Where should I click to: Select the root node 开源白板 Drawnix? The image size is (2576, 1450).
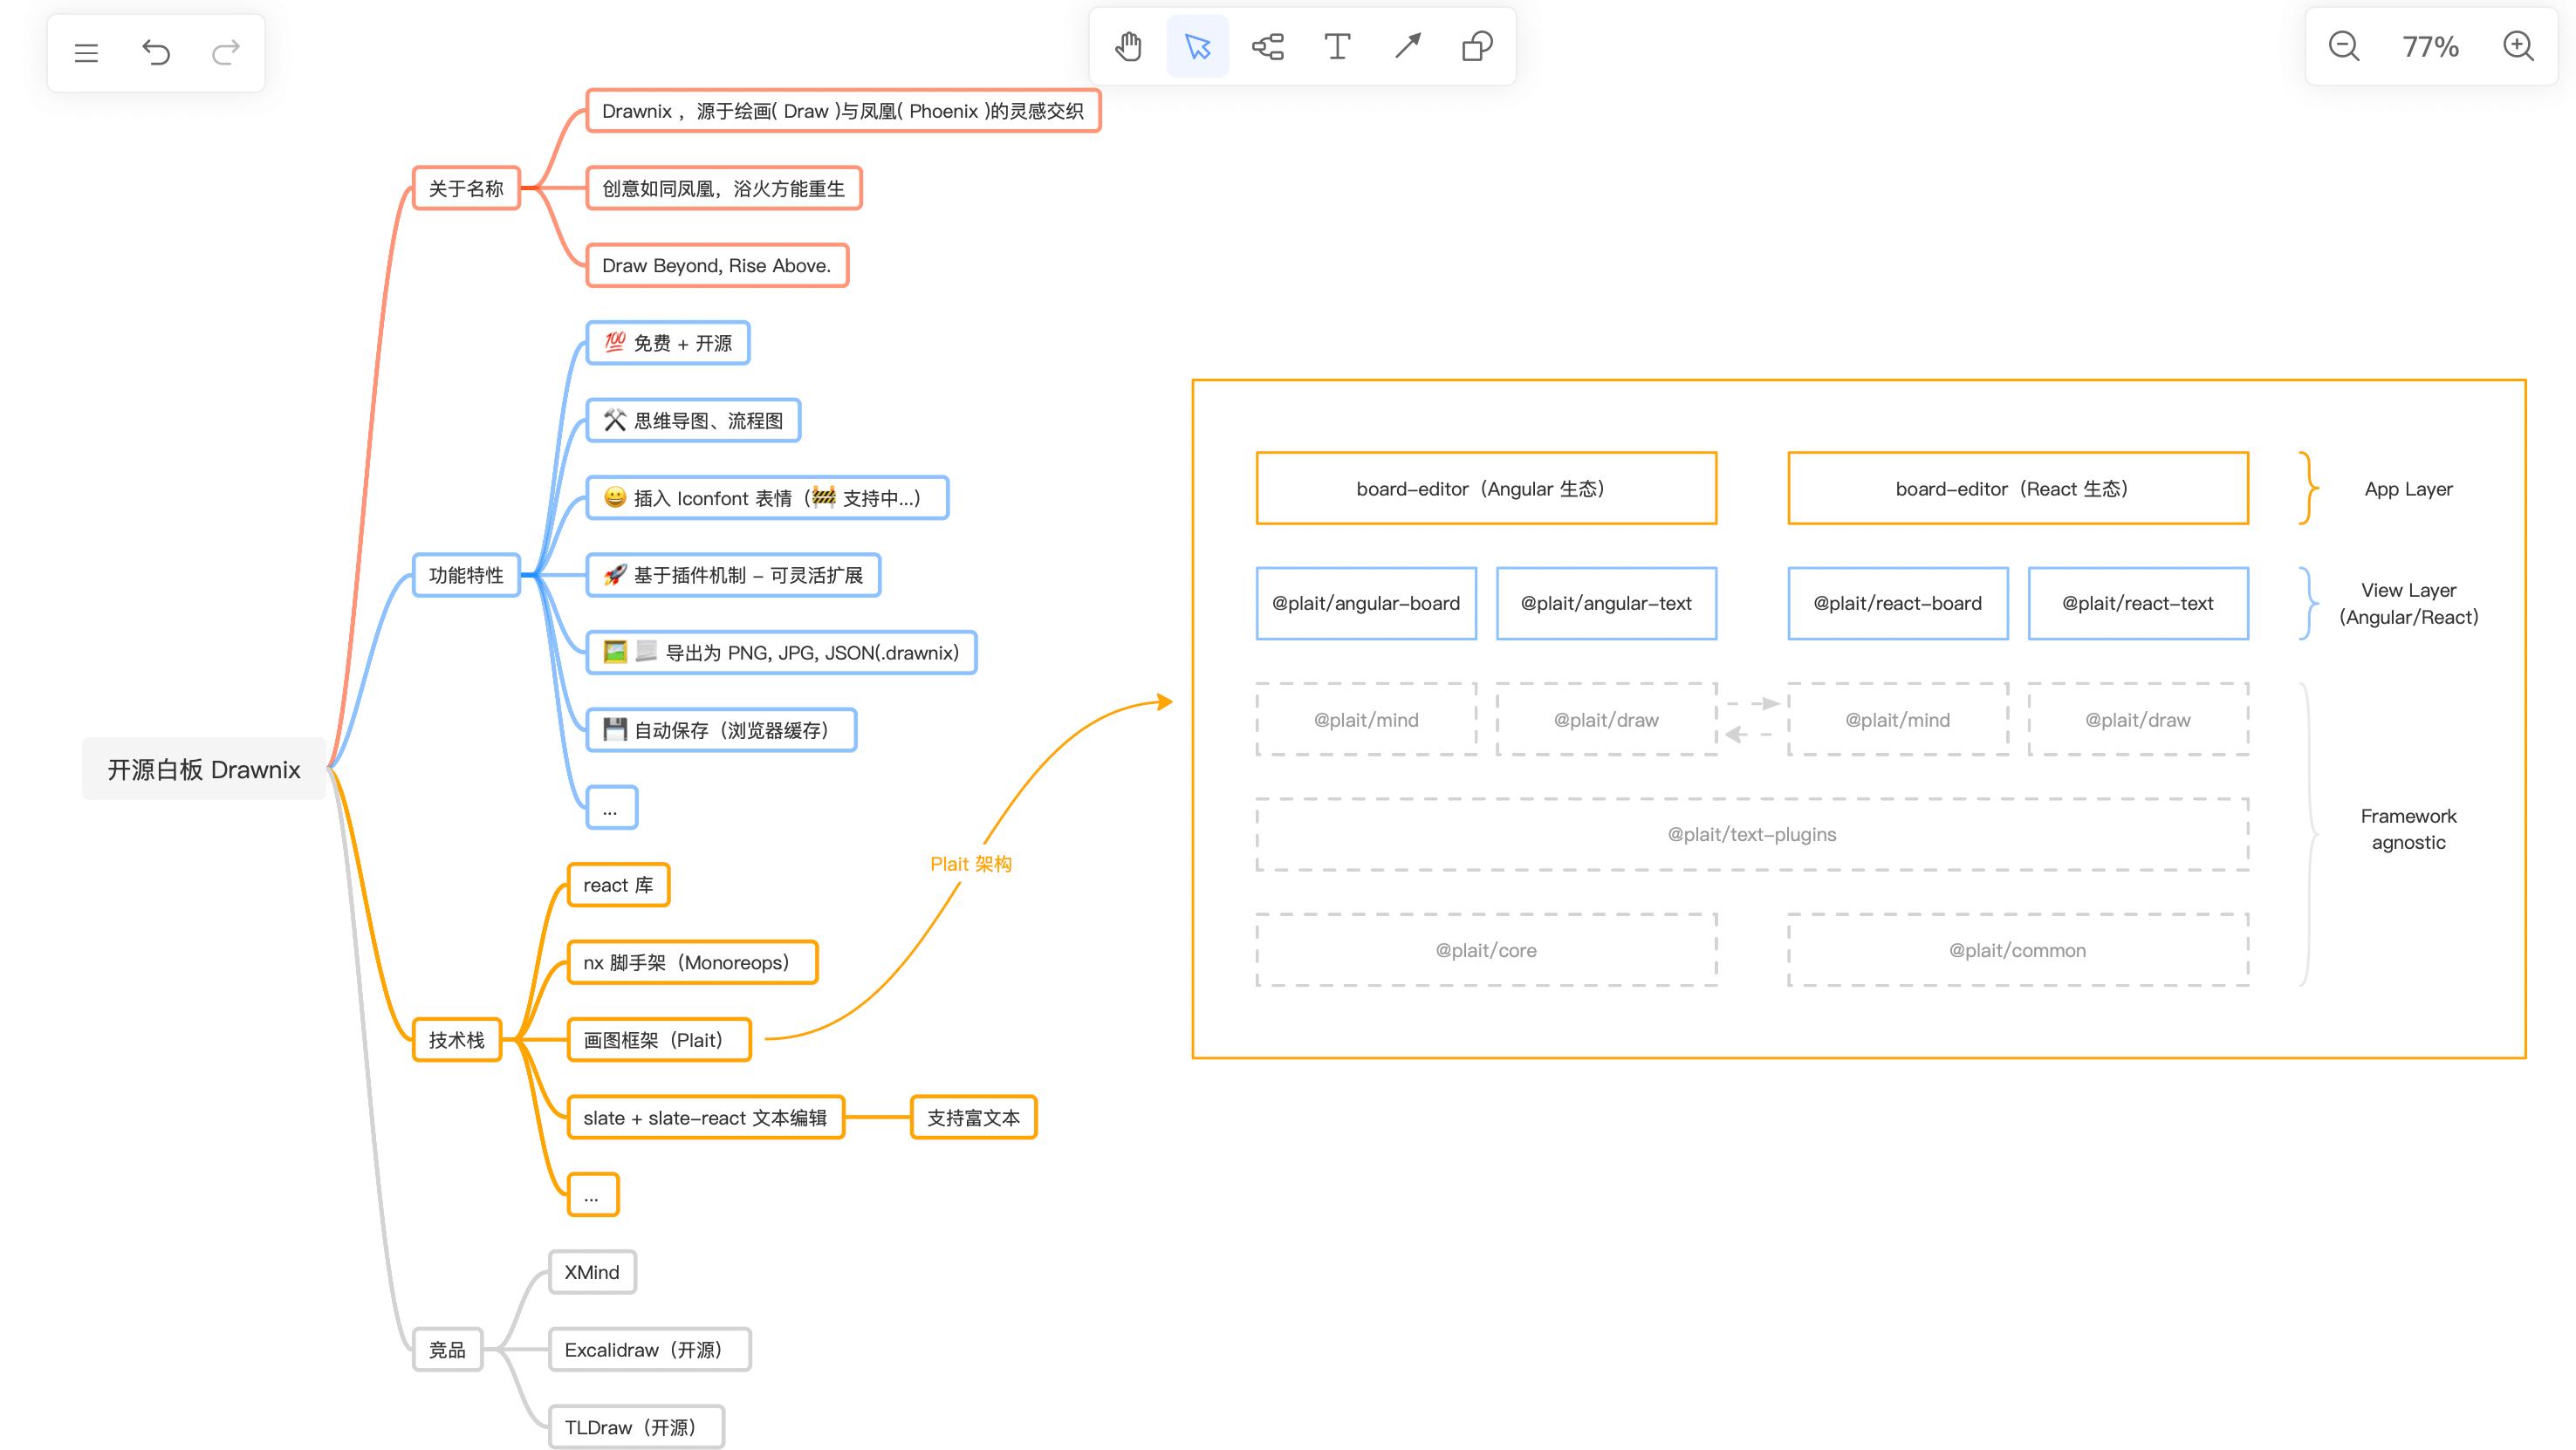pos(204,769)
